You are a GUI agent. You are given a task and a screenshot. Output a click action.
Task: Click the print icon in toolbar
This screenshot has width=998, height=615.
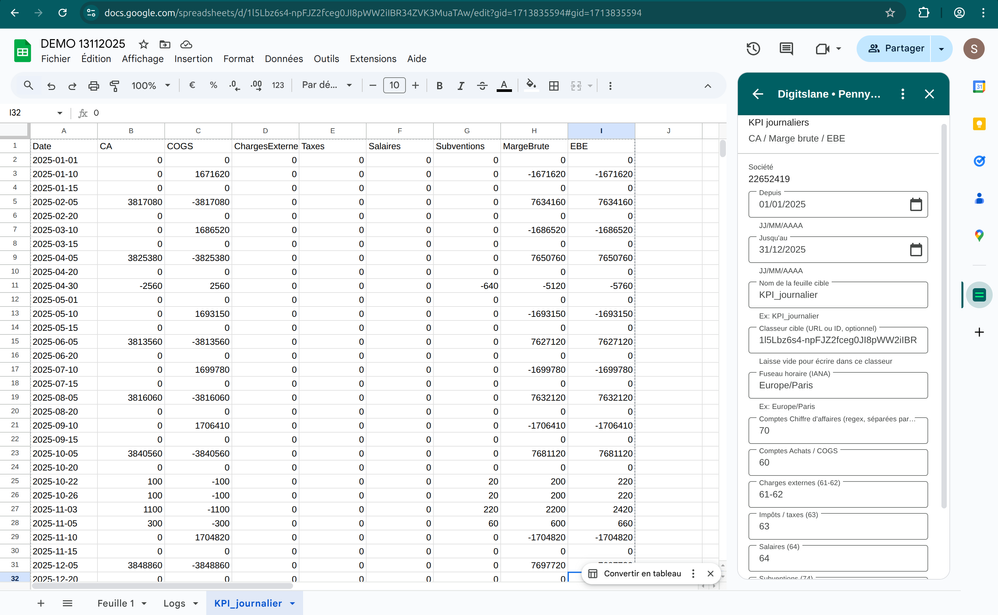tap(93, 86)
